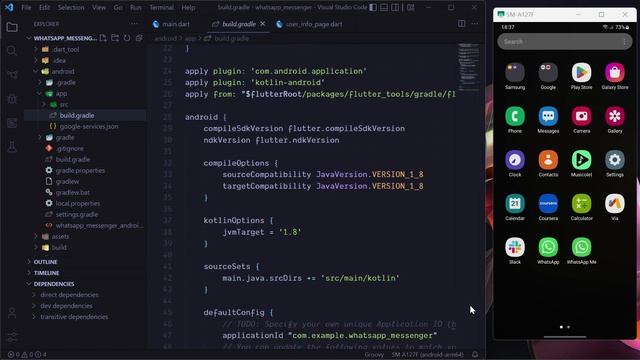Open Calendar app on phone

(x=515, y=207)
